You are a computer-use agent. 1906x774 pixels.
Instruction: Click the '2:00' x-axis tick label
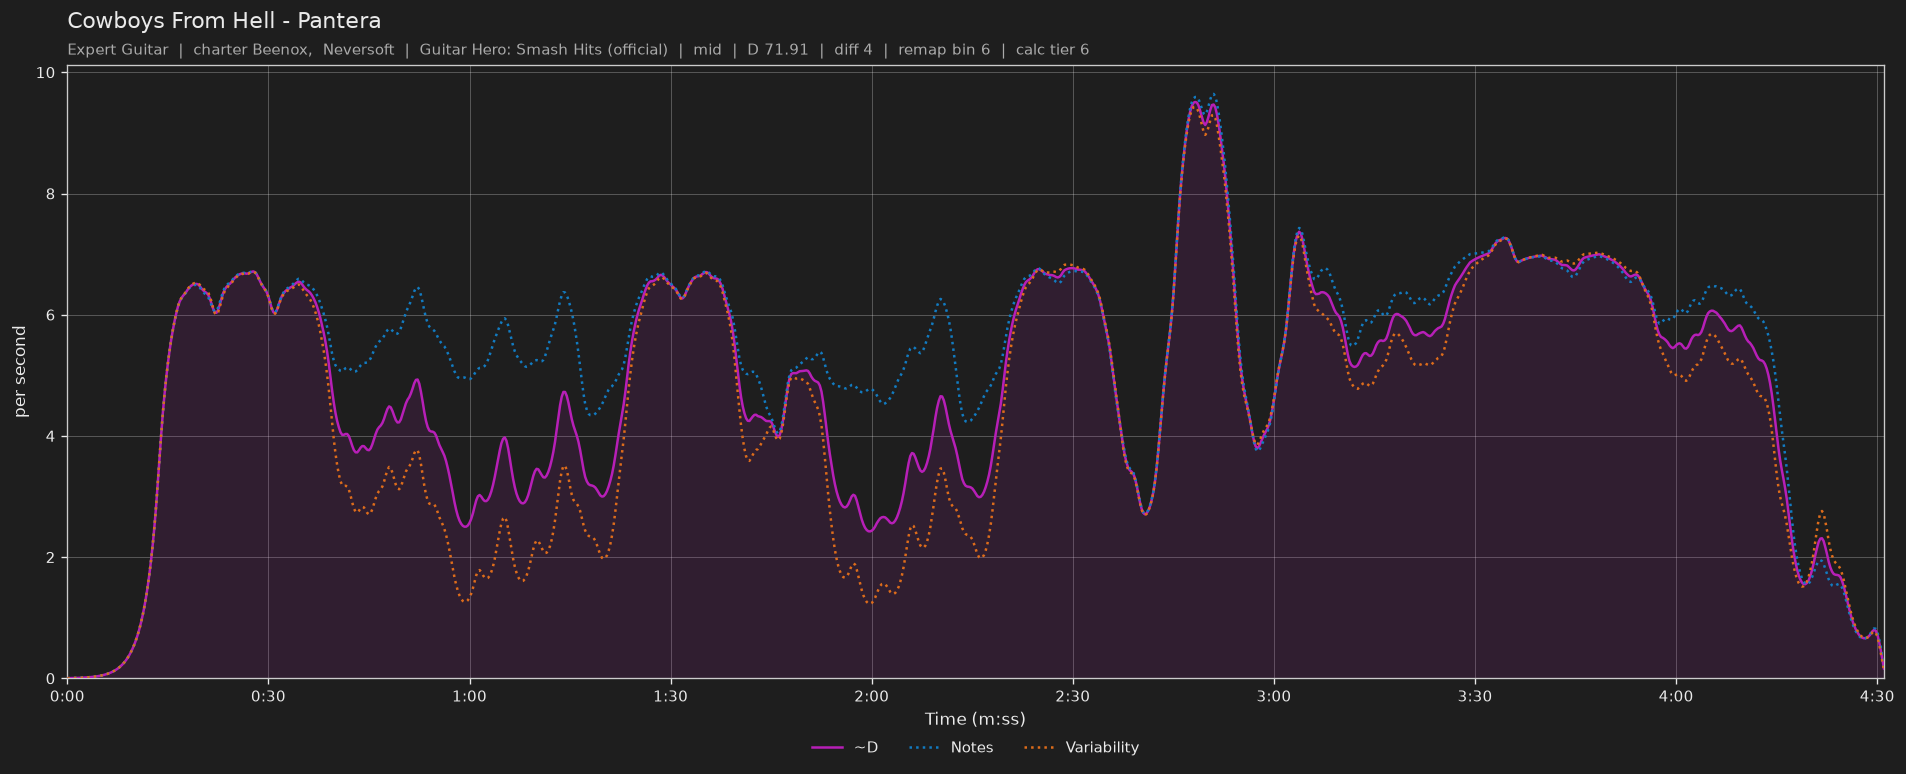click(872, 697)
